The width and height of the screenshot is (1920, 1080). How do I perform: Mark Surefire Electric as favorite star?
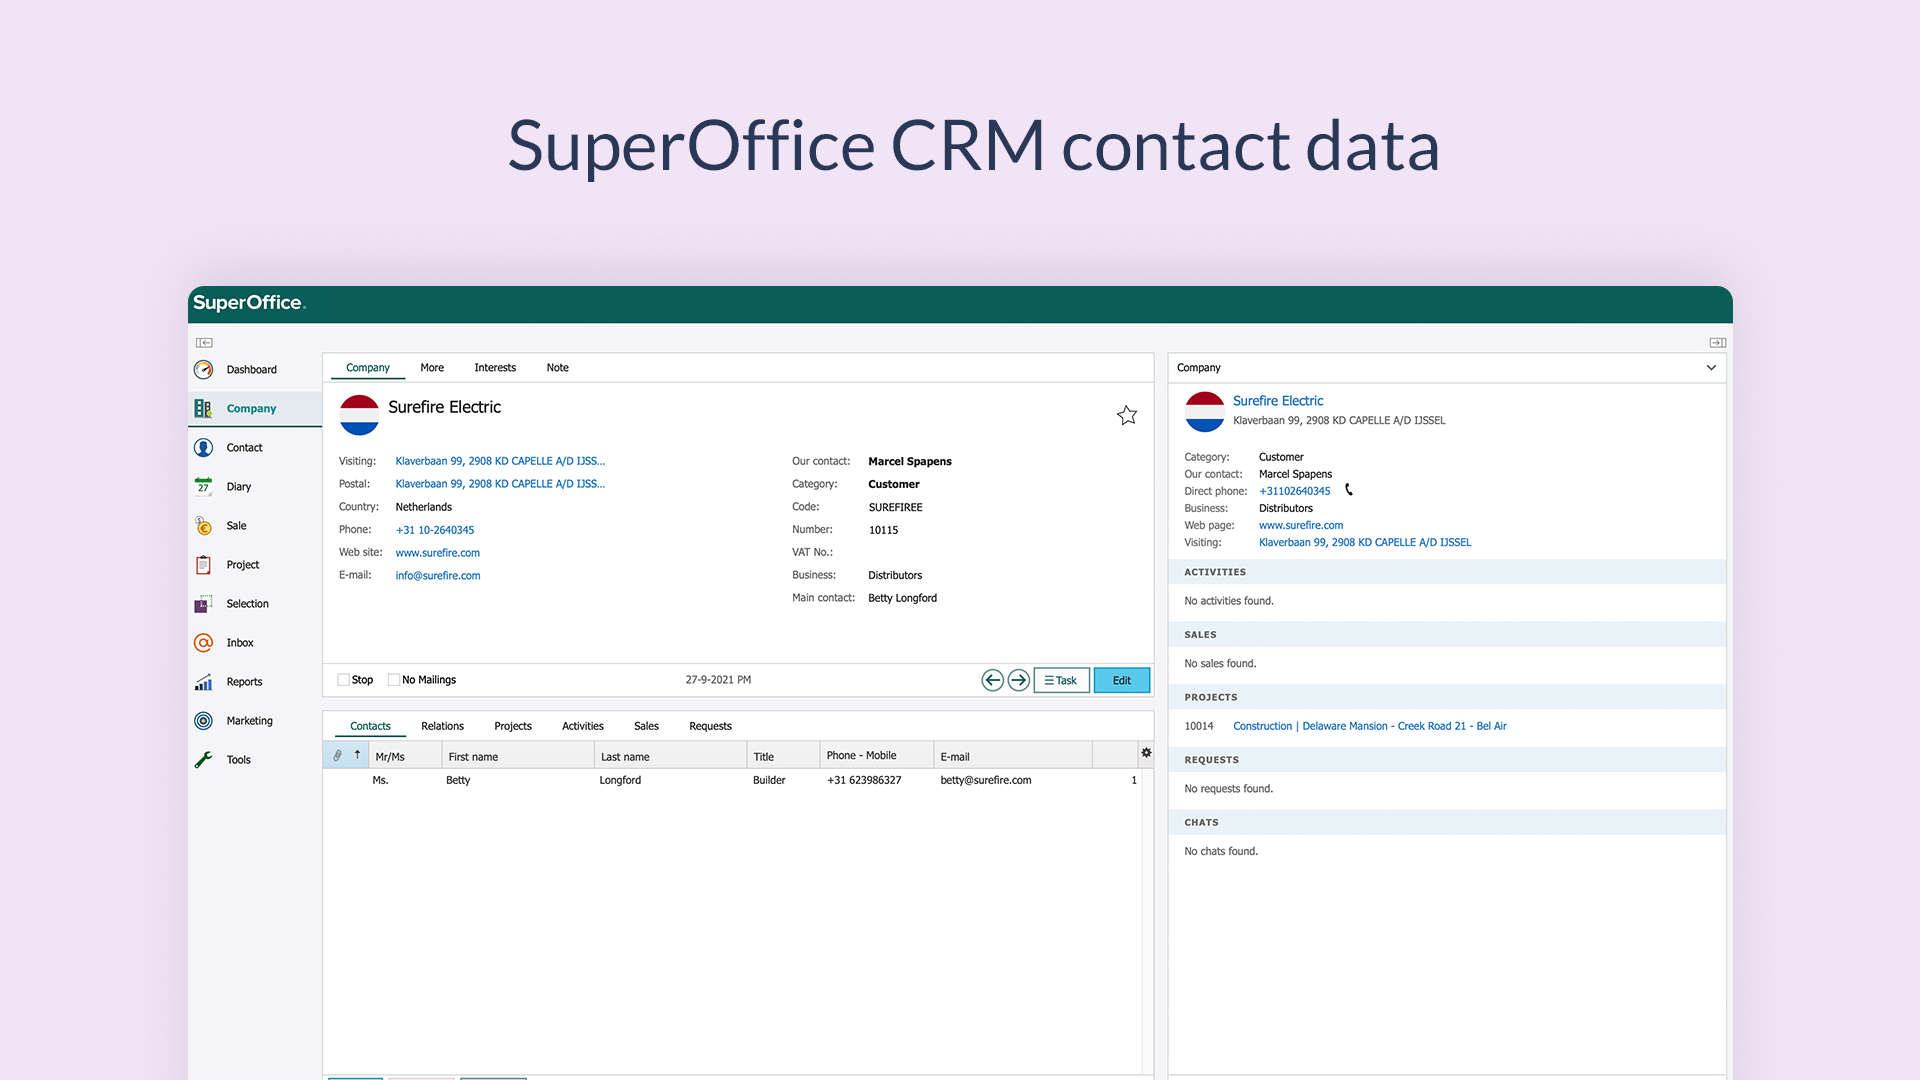(1127, 415)
